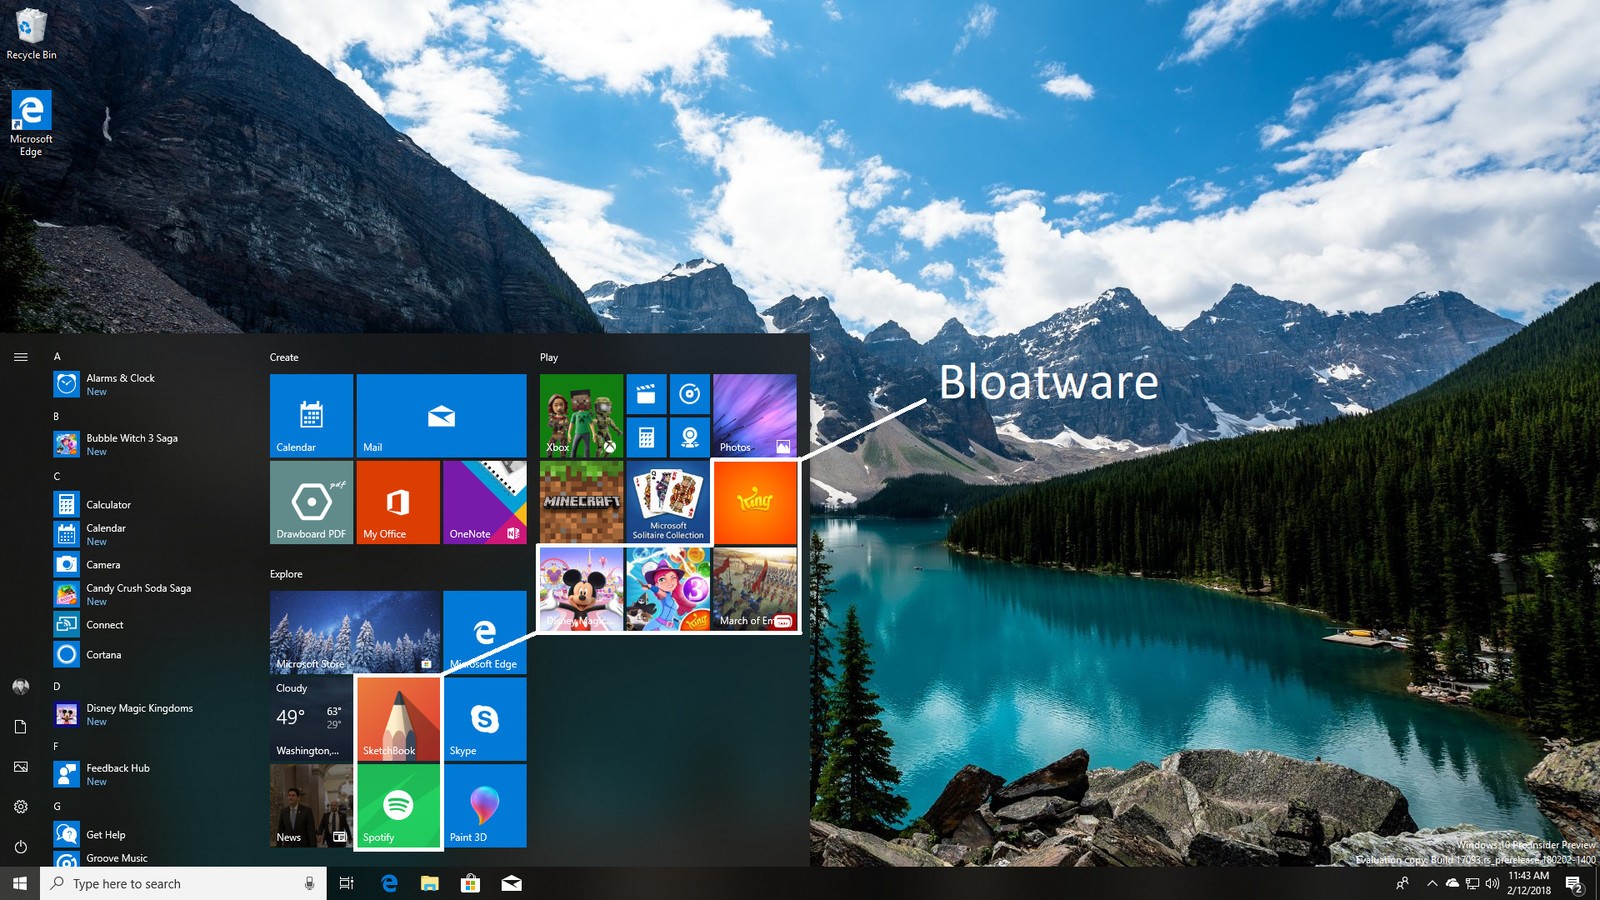The width and height of the screenshot is (1600, 900).
Task: Expand the Start menu hamburger button
Action: coord(20,357)
